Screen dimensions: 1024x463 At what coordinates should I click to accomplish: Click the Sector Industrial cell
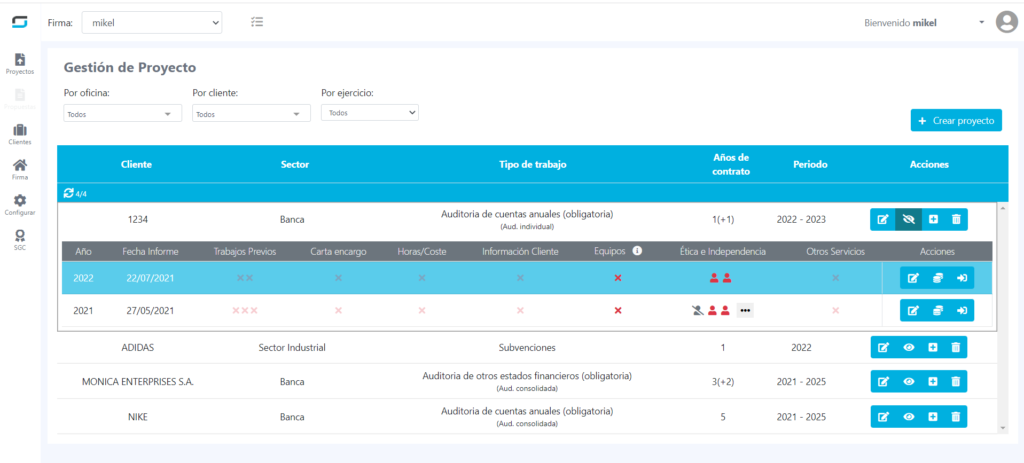coord(292,347)
